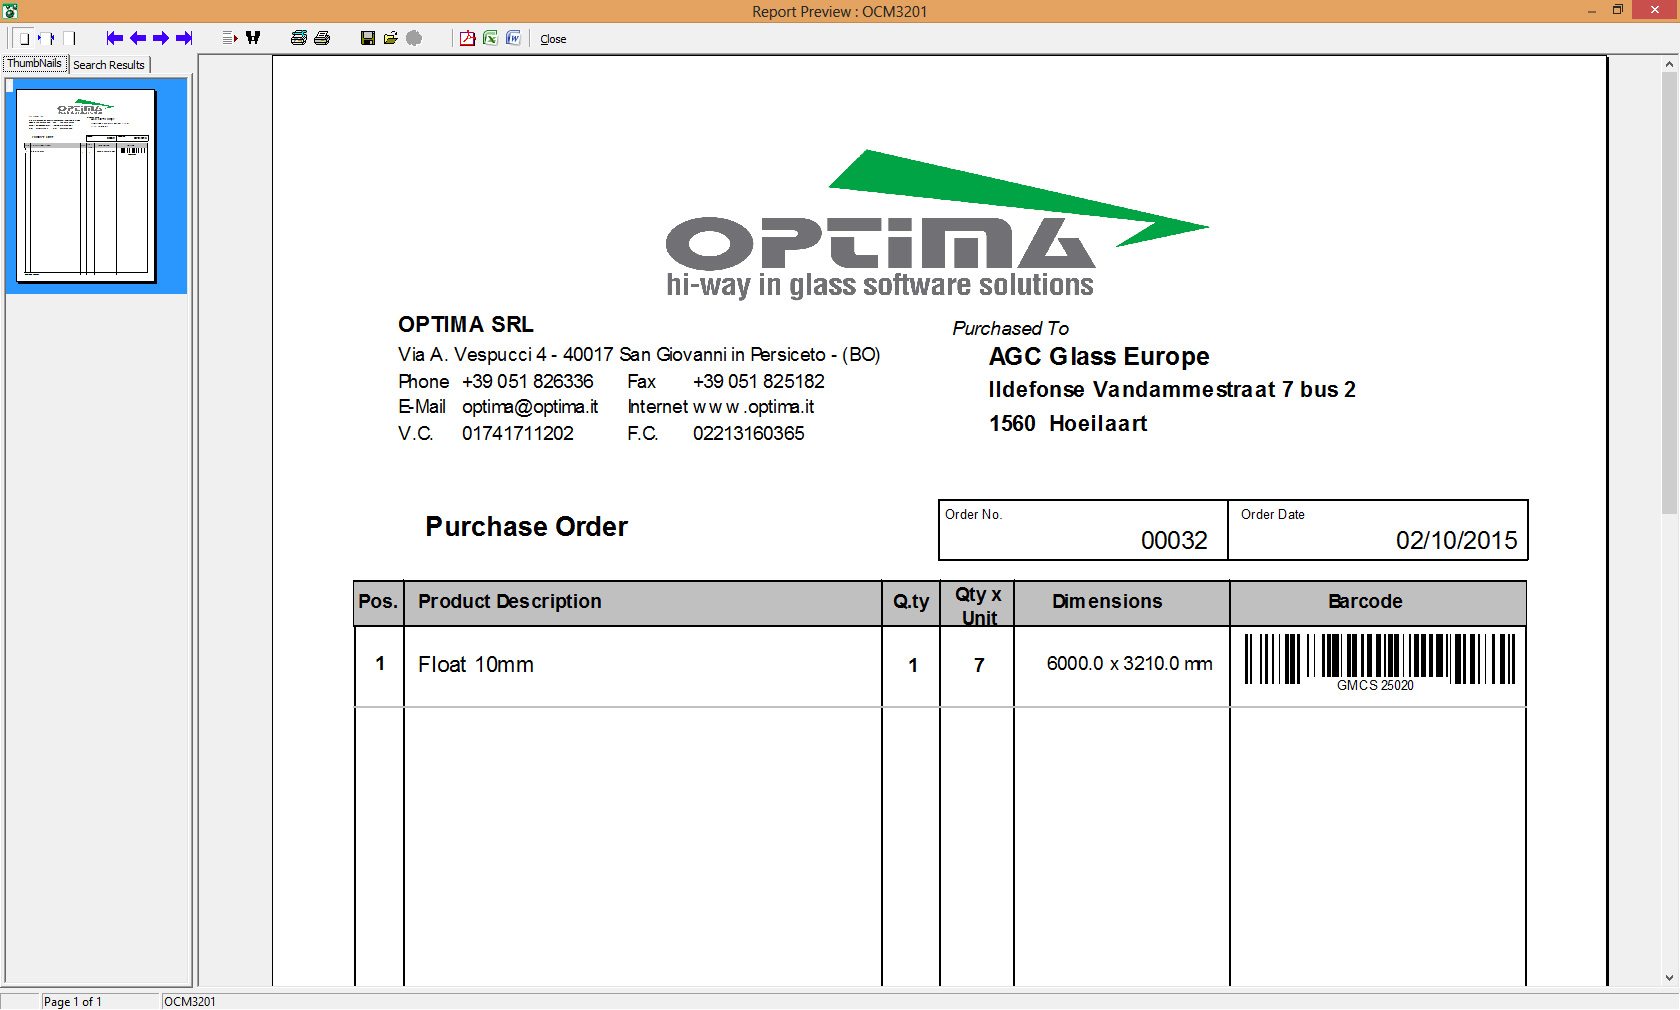Click the F.C. number '02213160365'

point(749,434)
